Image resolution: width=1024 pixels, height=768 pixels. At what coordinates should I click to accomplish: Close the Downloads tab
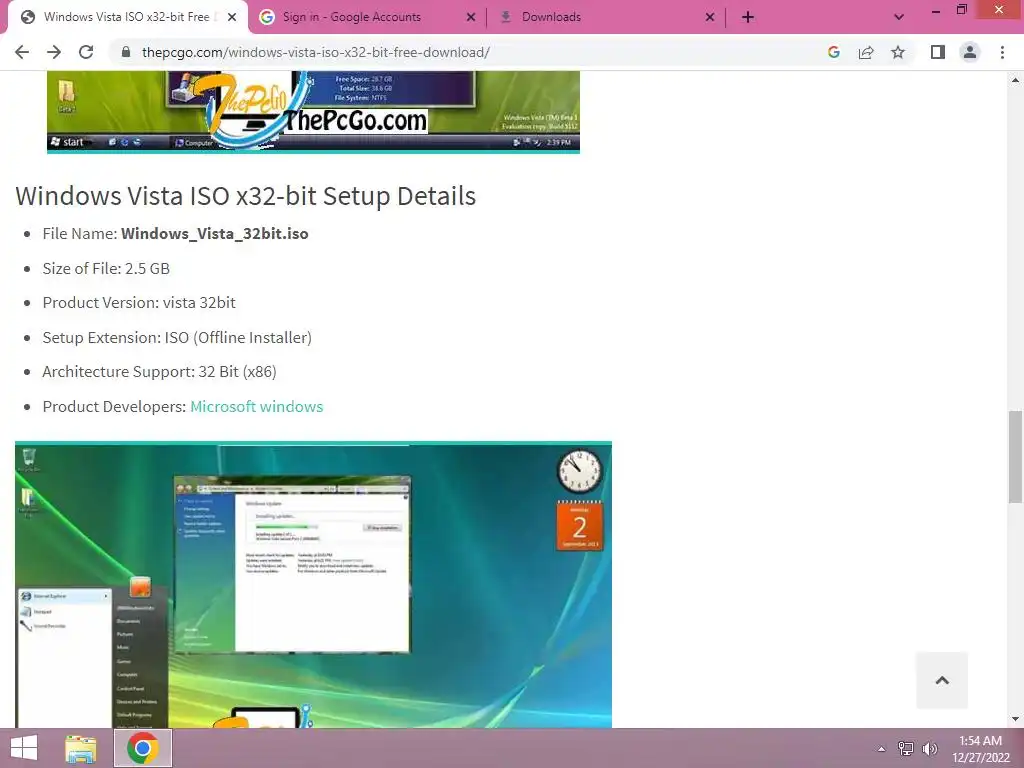pyautogui.click(x=710, y=17)
